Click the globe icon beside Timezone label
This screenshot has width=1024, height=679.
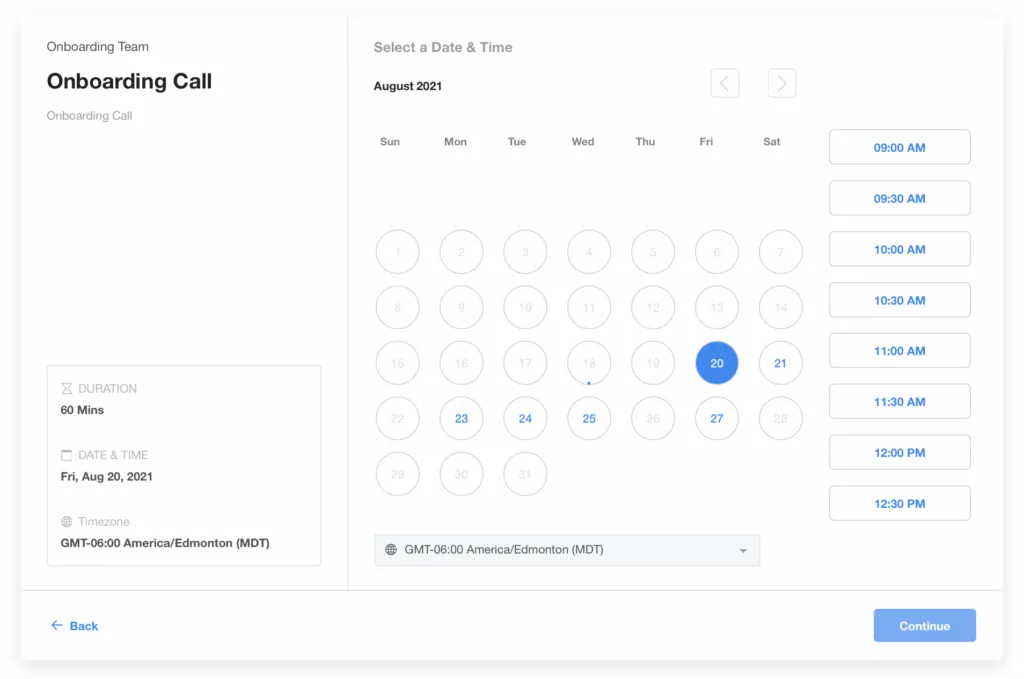[x=66, y=522]
